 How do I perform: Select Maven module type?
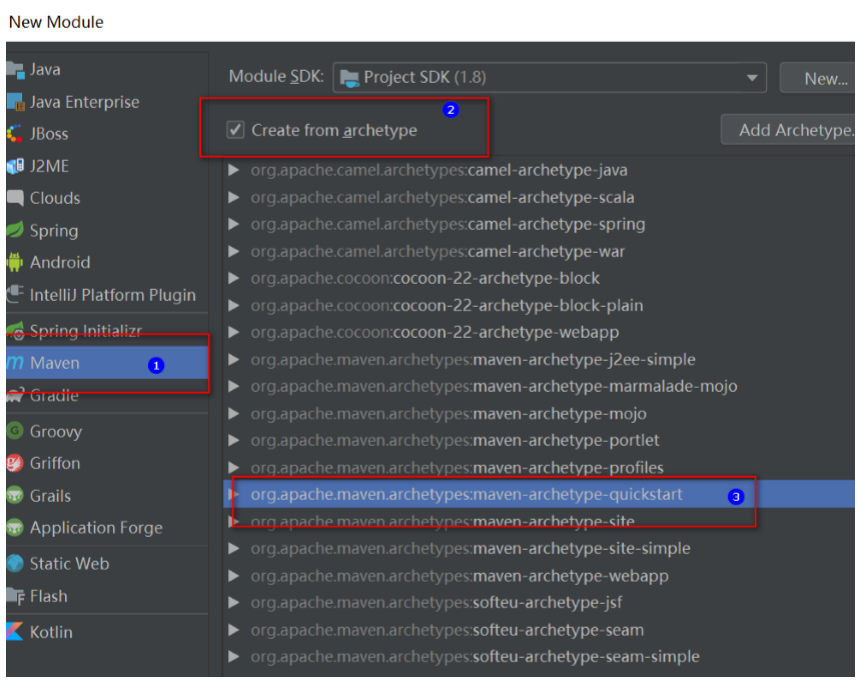[x=107, y=363]
